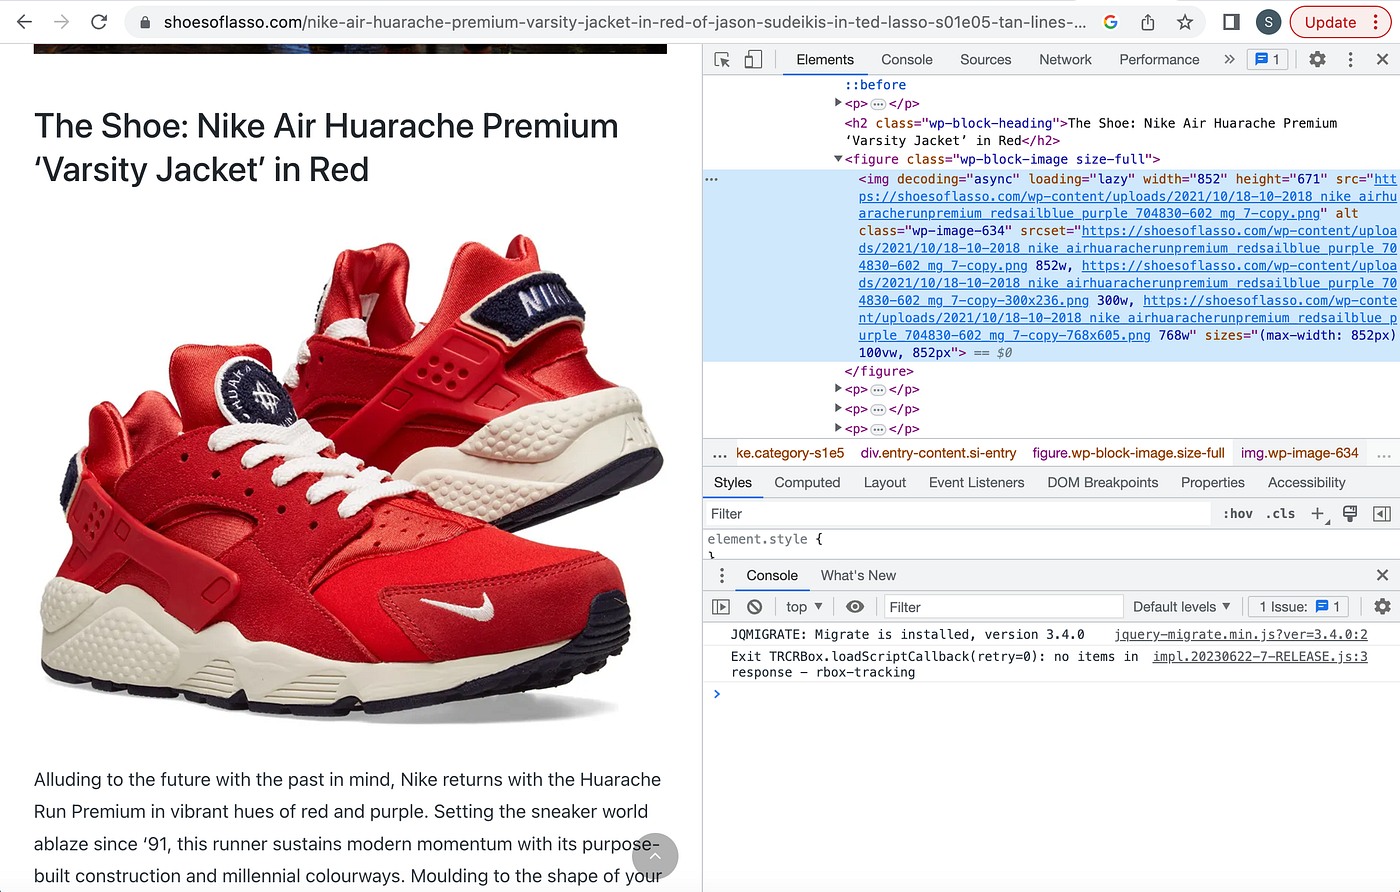The height and width of the screenshot is (892, 1400).
Task: Activate the DevTools inspect element picker
Action: [x=722, y=60]
